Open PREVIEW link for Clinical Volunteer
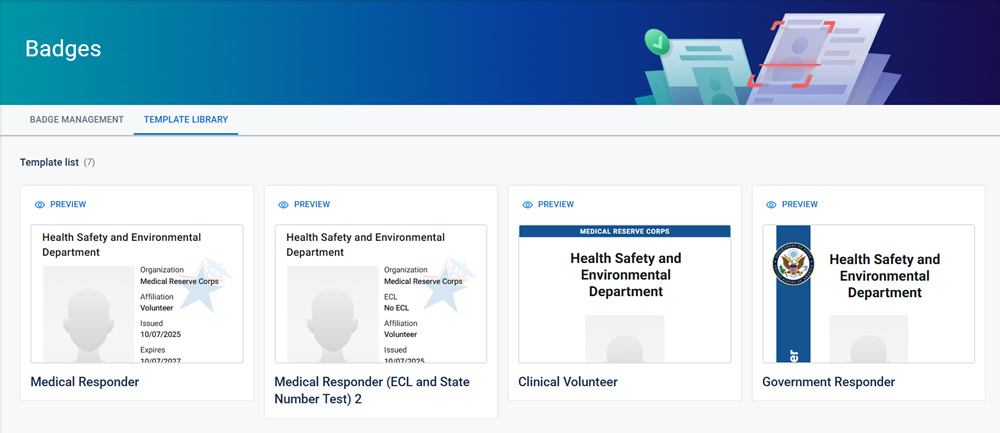The width and height of the screenshot is (1000, 433). tap(555, 205)
